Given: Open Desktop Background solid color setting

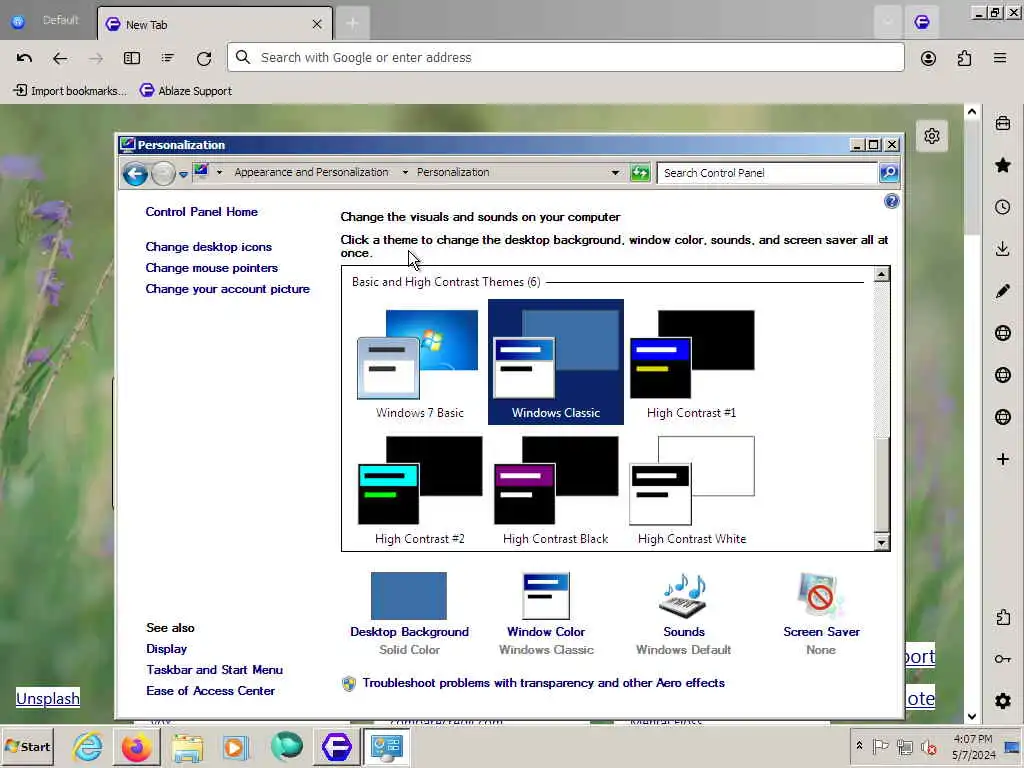Looking at the screenshot, I should point(409,614).
